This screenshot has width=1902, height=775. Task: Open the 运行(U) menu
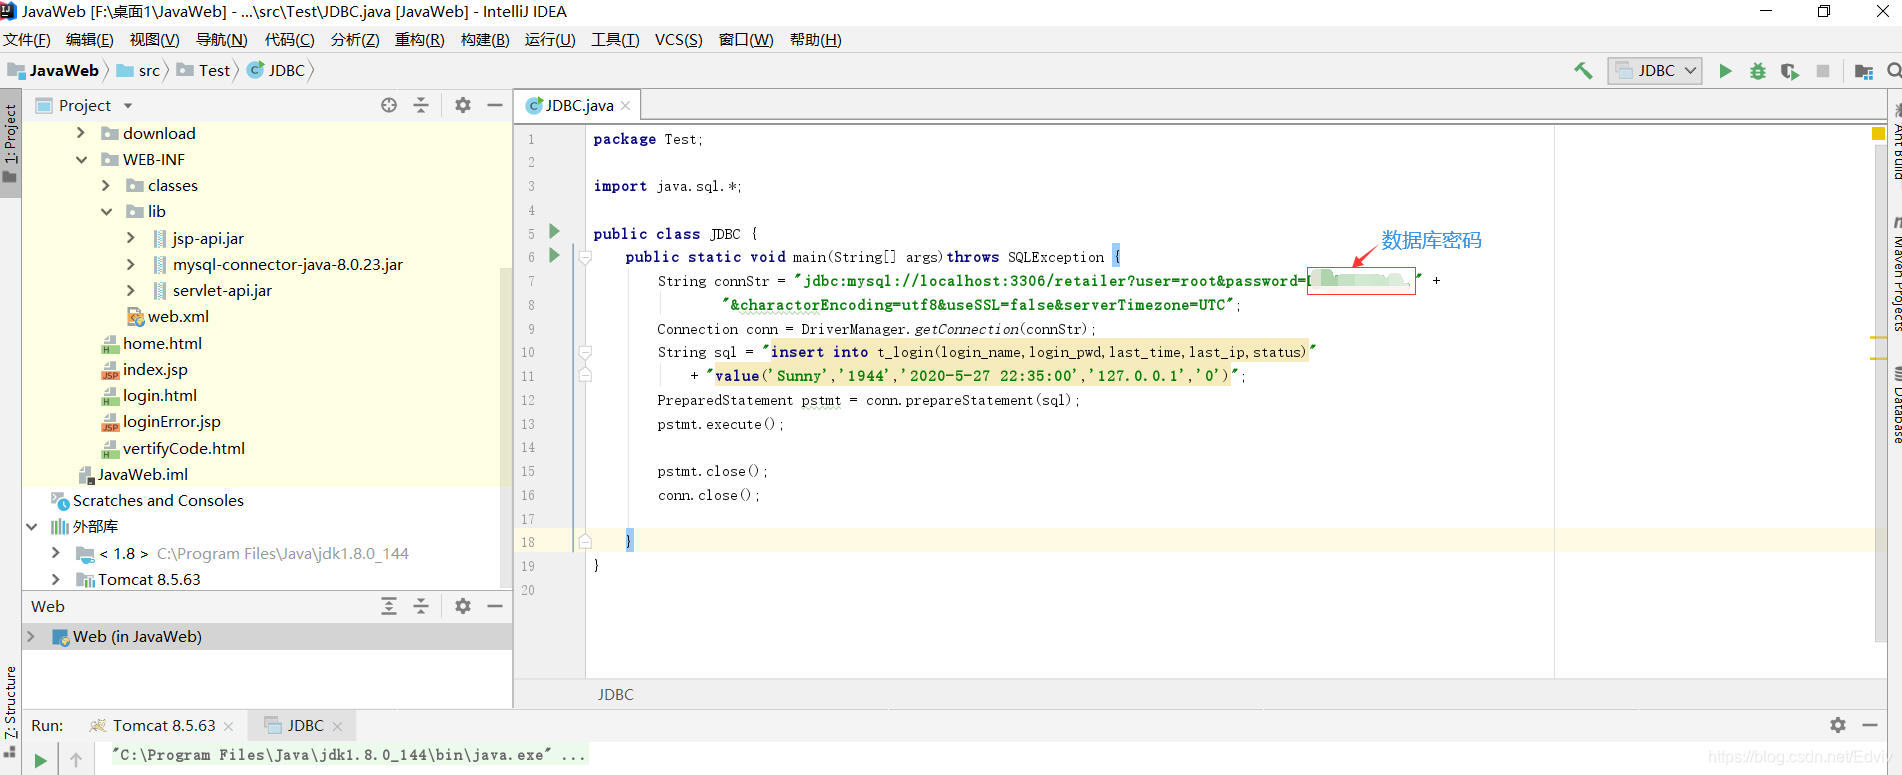click(550, 40)
